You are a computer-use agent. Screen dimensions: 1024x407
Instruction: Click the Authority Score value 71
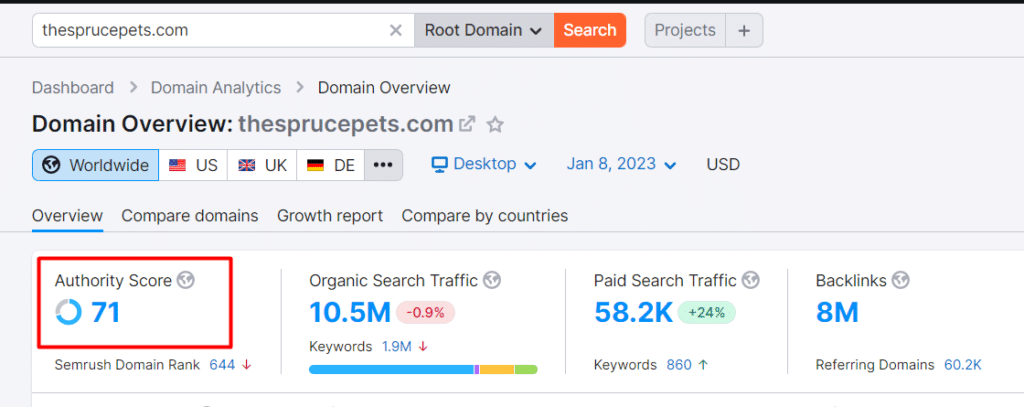[x=105, y=312]
